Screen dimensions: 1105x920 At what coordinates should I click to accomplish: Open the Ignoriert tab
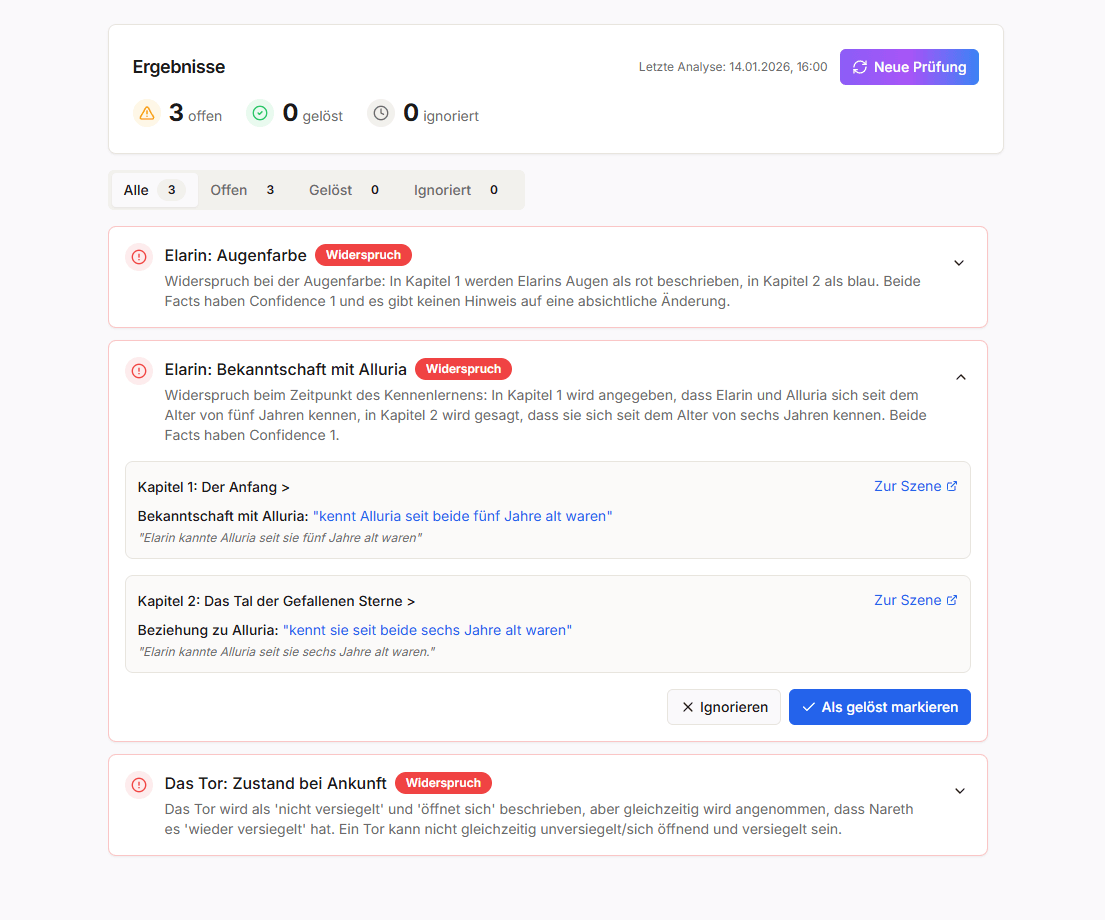click(457, 190)
